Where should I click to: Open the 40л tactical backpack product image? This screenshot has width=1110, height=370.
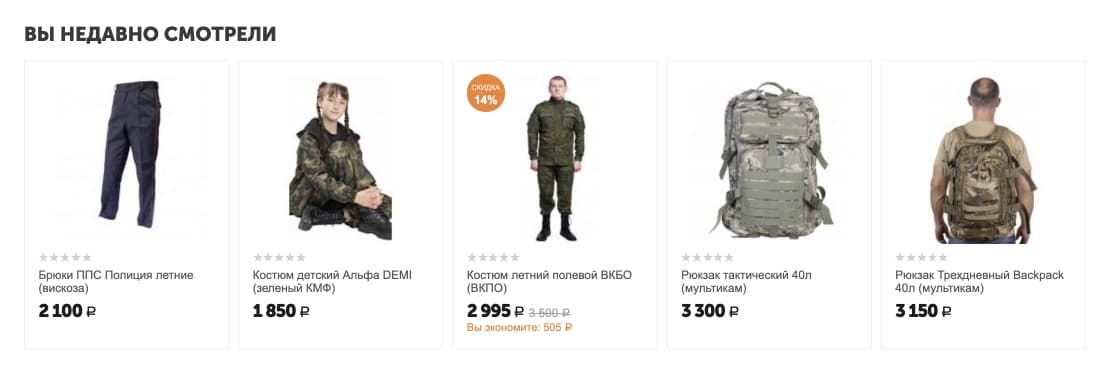[769, 160]
